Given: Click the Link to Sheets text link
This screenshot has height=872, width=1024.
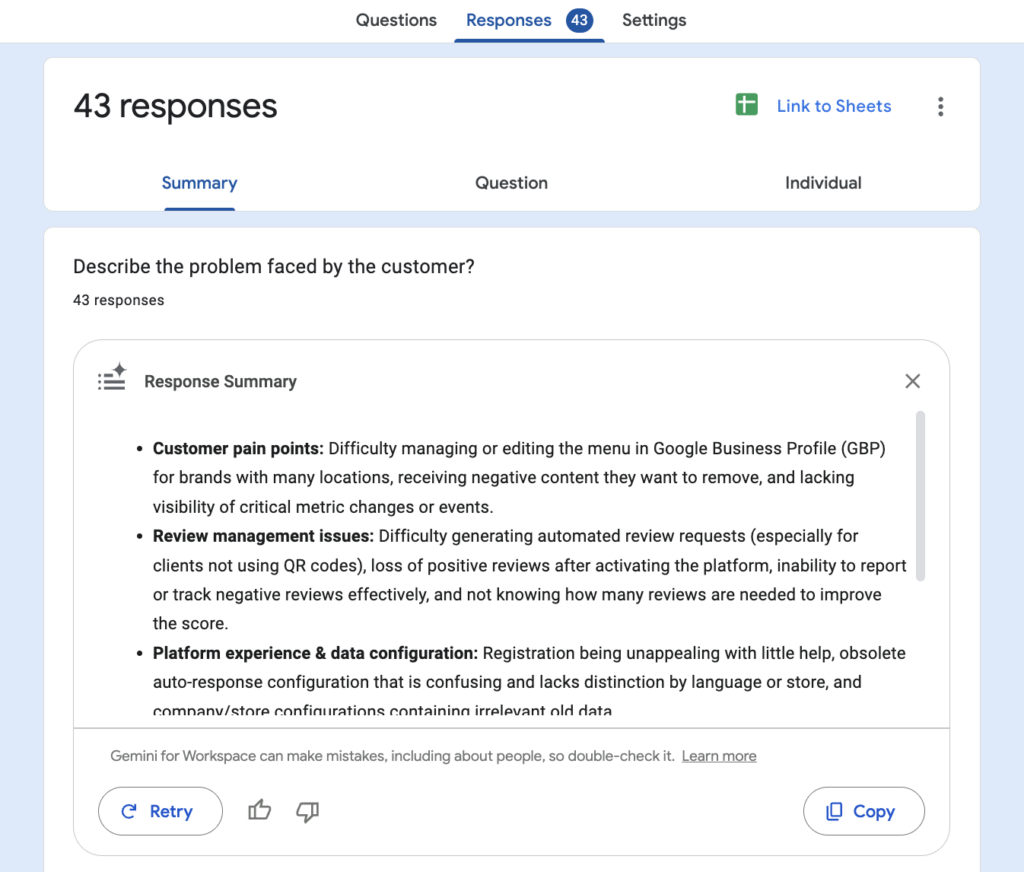Looking at the screenshot, I should pyautogui.click(x=834, y=106).
